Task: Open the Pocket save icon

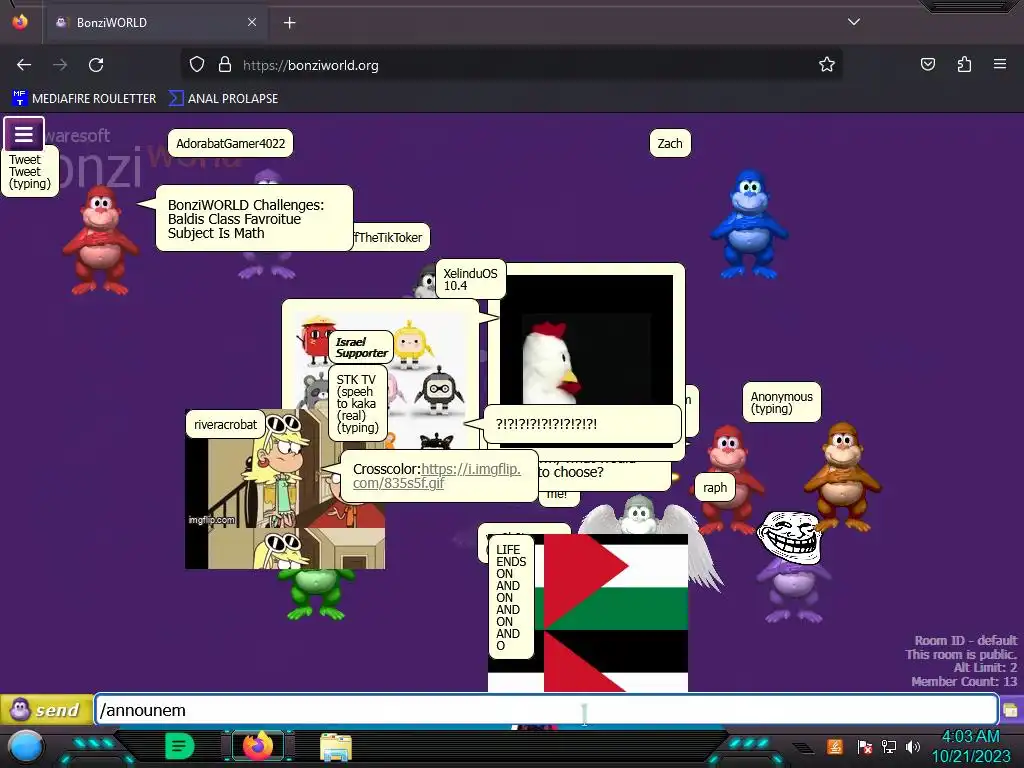Action: (x=927, y=64)
